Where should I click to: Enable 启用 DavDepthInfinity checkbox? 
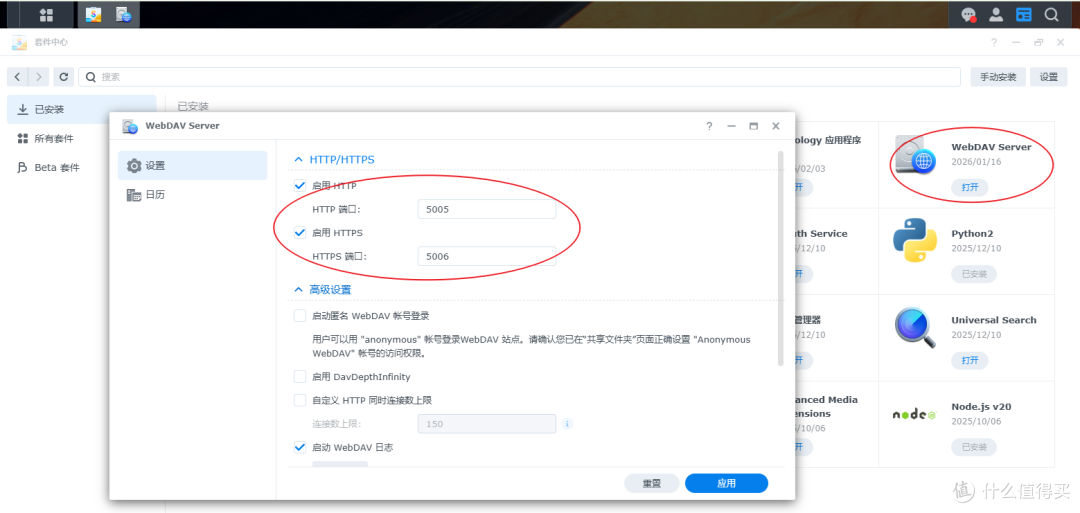[300, 377]
